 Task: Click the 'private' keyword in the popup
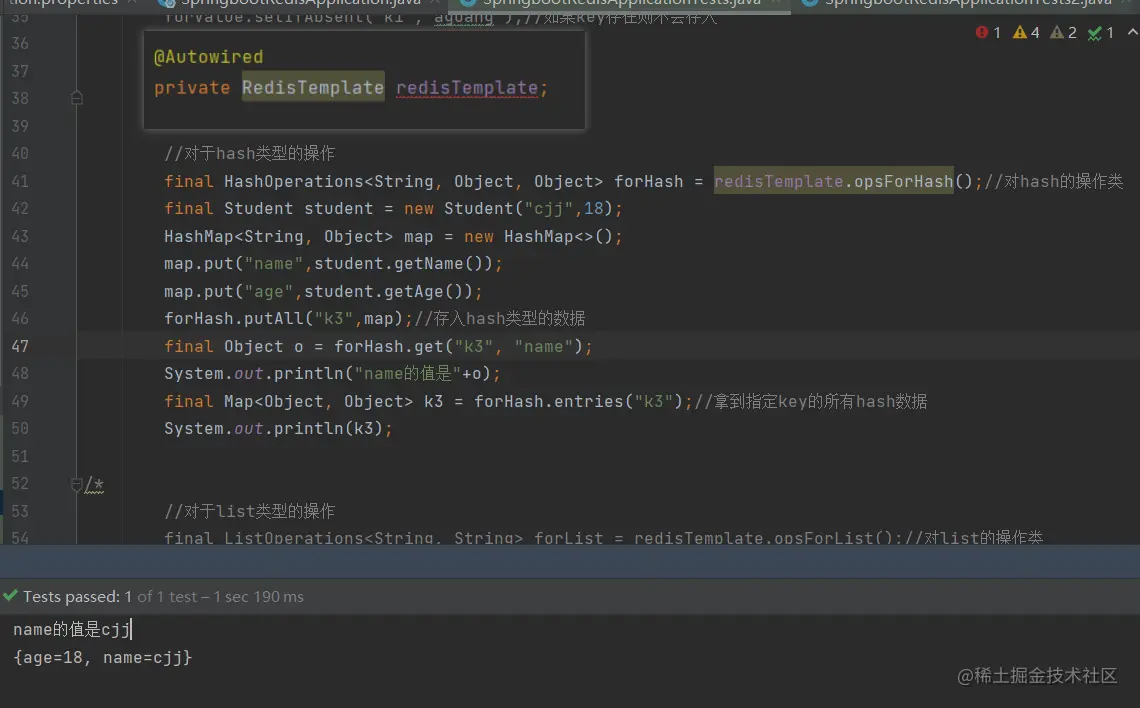coord(192,88)
